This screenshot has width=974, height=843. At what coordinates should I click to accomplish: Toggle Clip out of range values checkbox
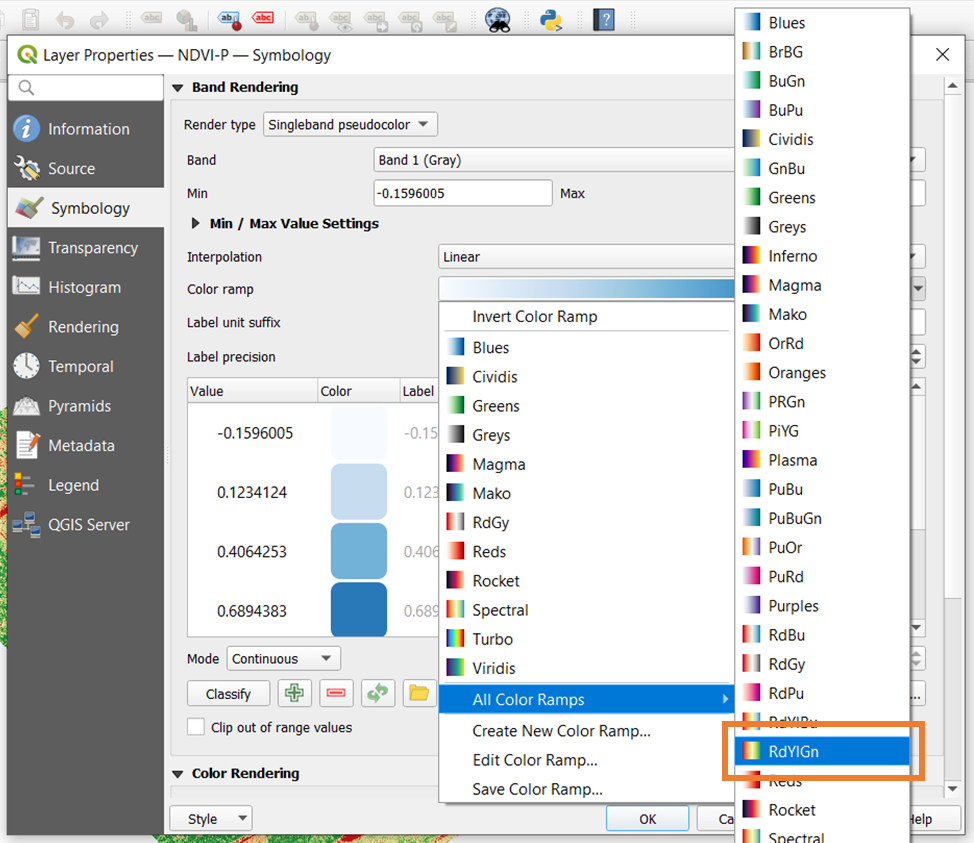coord(196,727)
